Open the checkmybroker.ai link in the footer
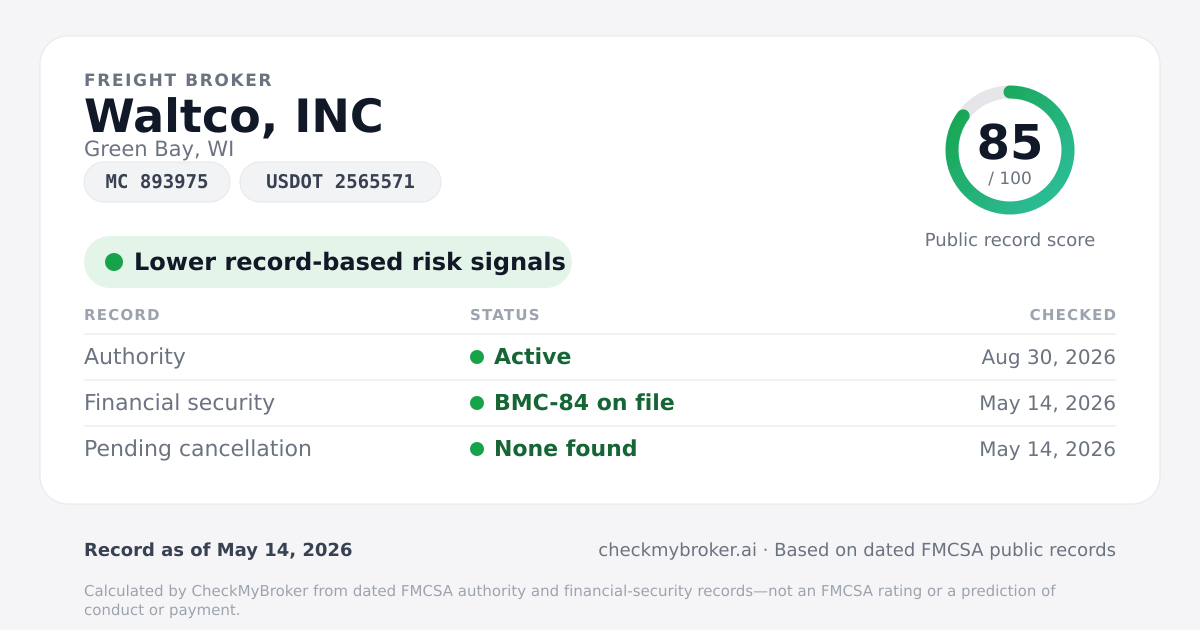 677,550
